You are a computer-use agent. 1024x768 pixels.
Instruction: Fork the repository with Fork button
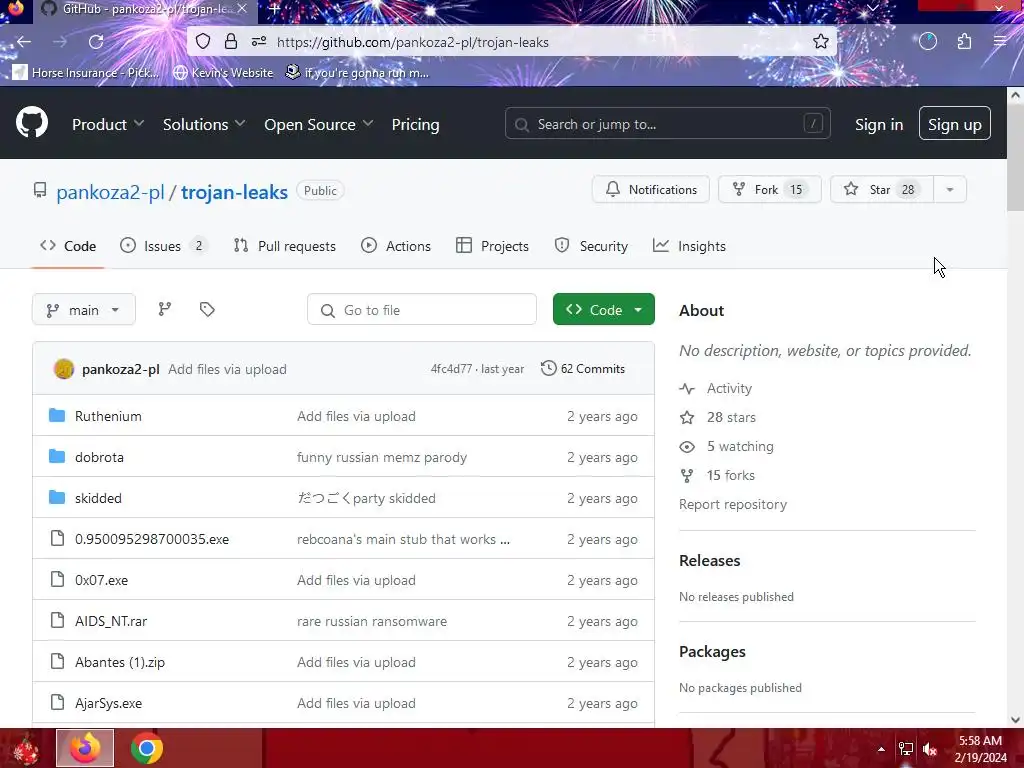[769, 189]
